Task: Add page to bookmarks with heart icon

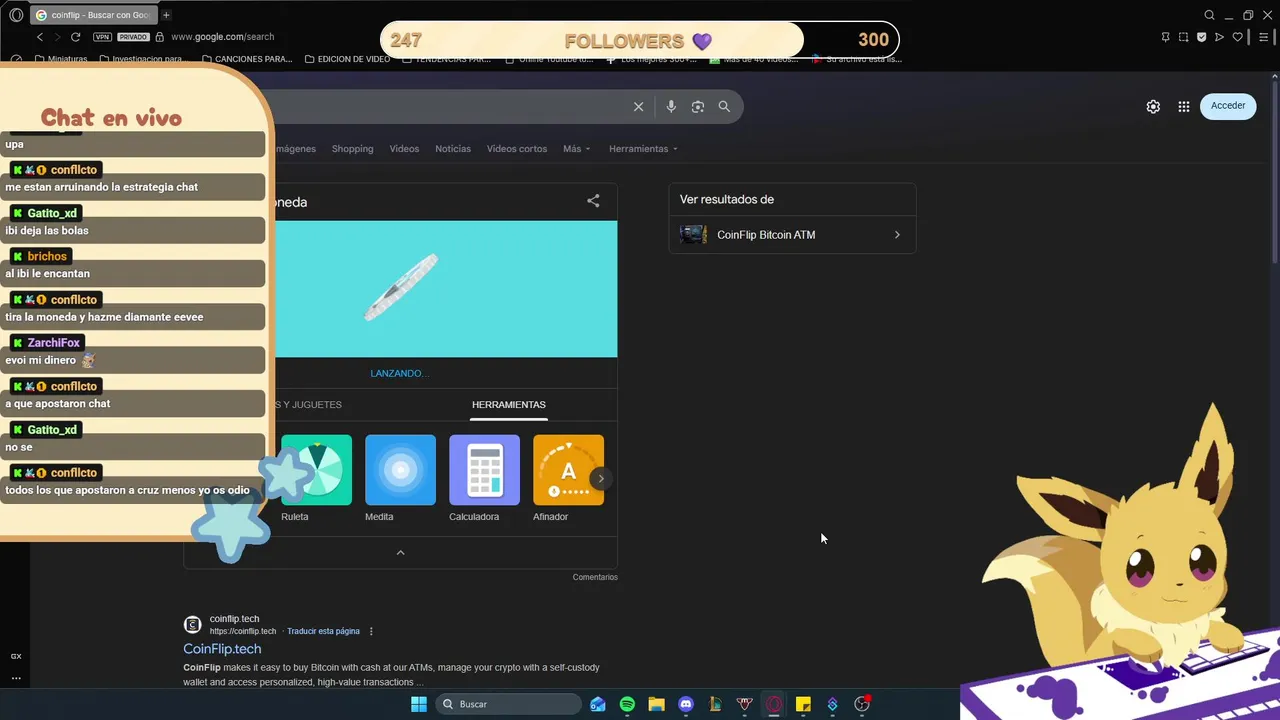Action: 1237,37
